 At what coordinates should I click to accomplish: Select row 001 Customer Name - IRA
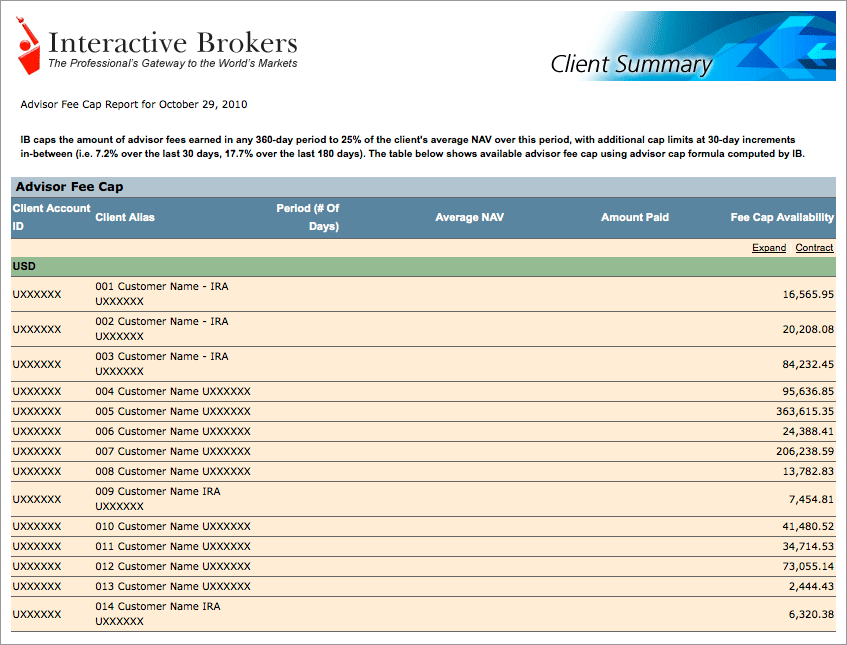pos(423,294)
